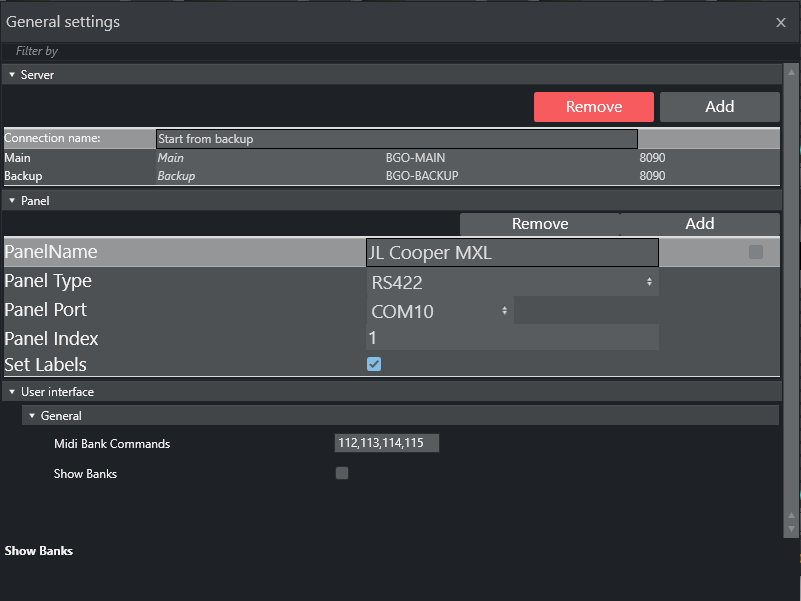
Task: Edit the PanelName text field
Action: [512, 253]
